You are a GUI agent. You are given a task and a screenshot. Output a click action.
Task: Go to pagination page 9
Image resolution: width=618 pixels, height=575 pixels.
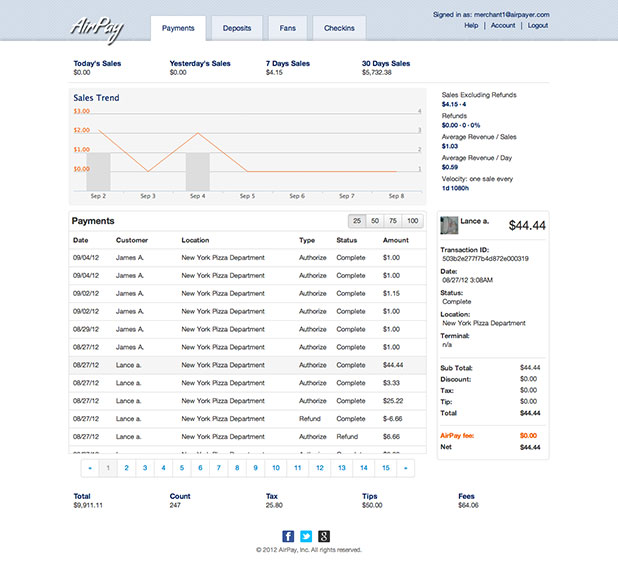tap(255, 468)
